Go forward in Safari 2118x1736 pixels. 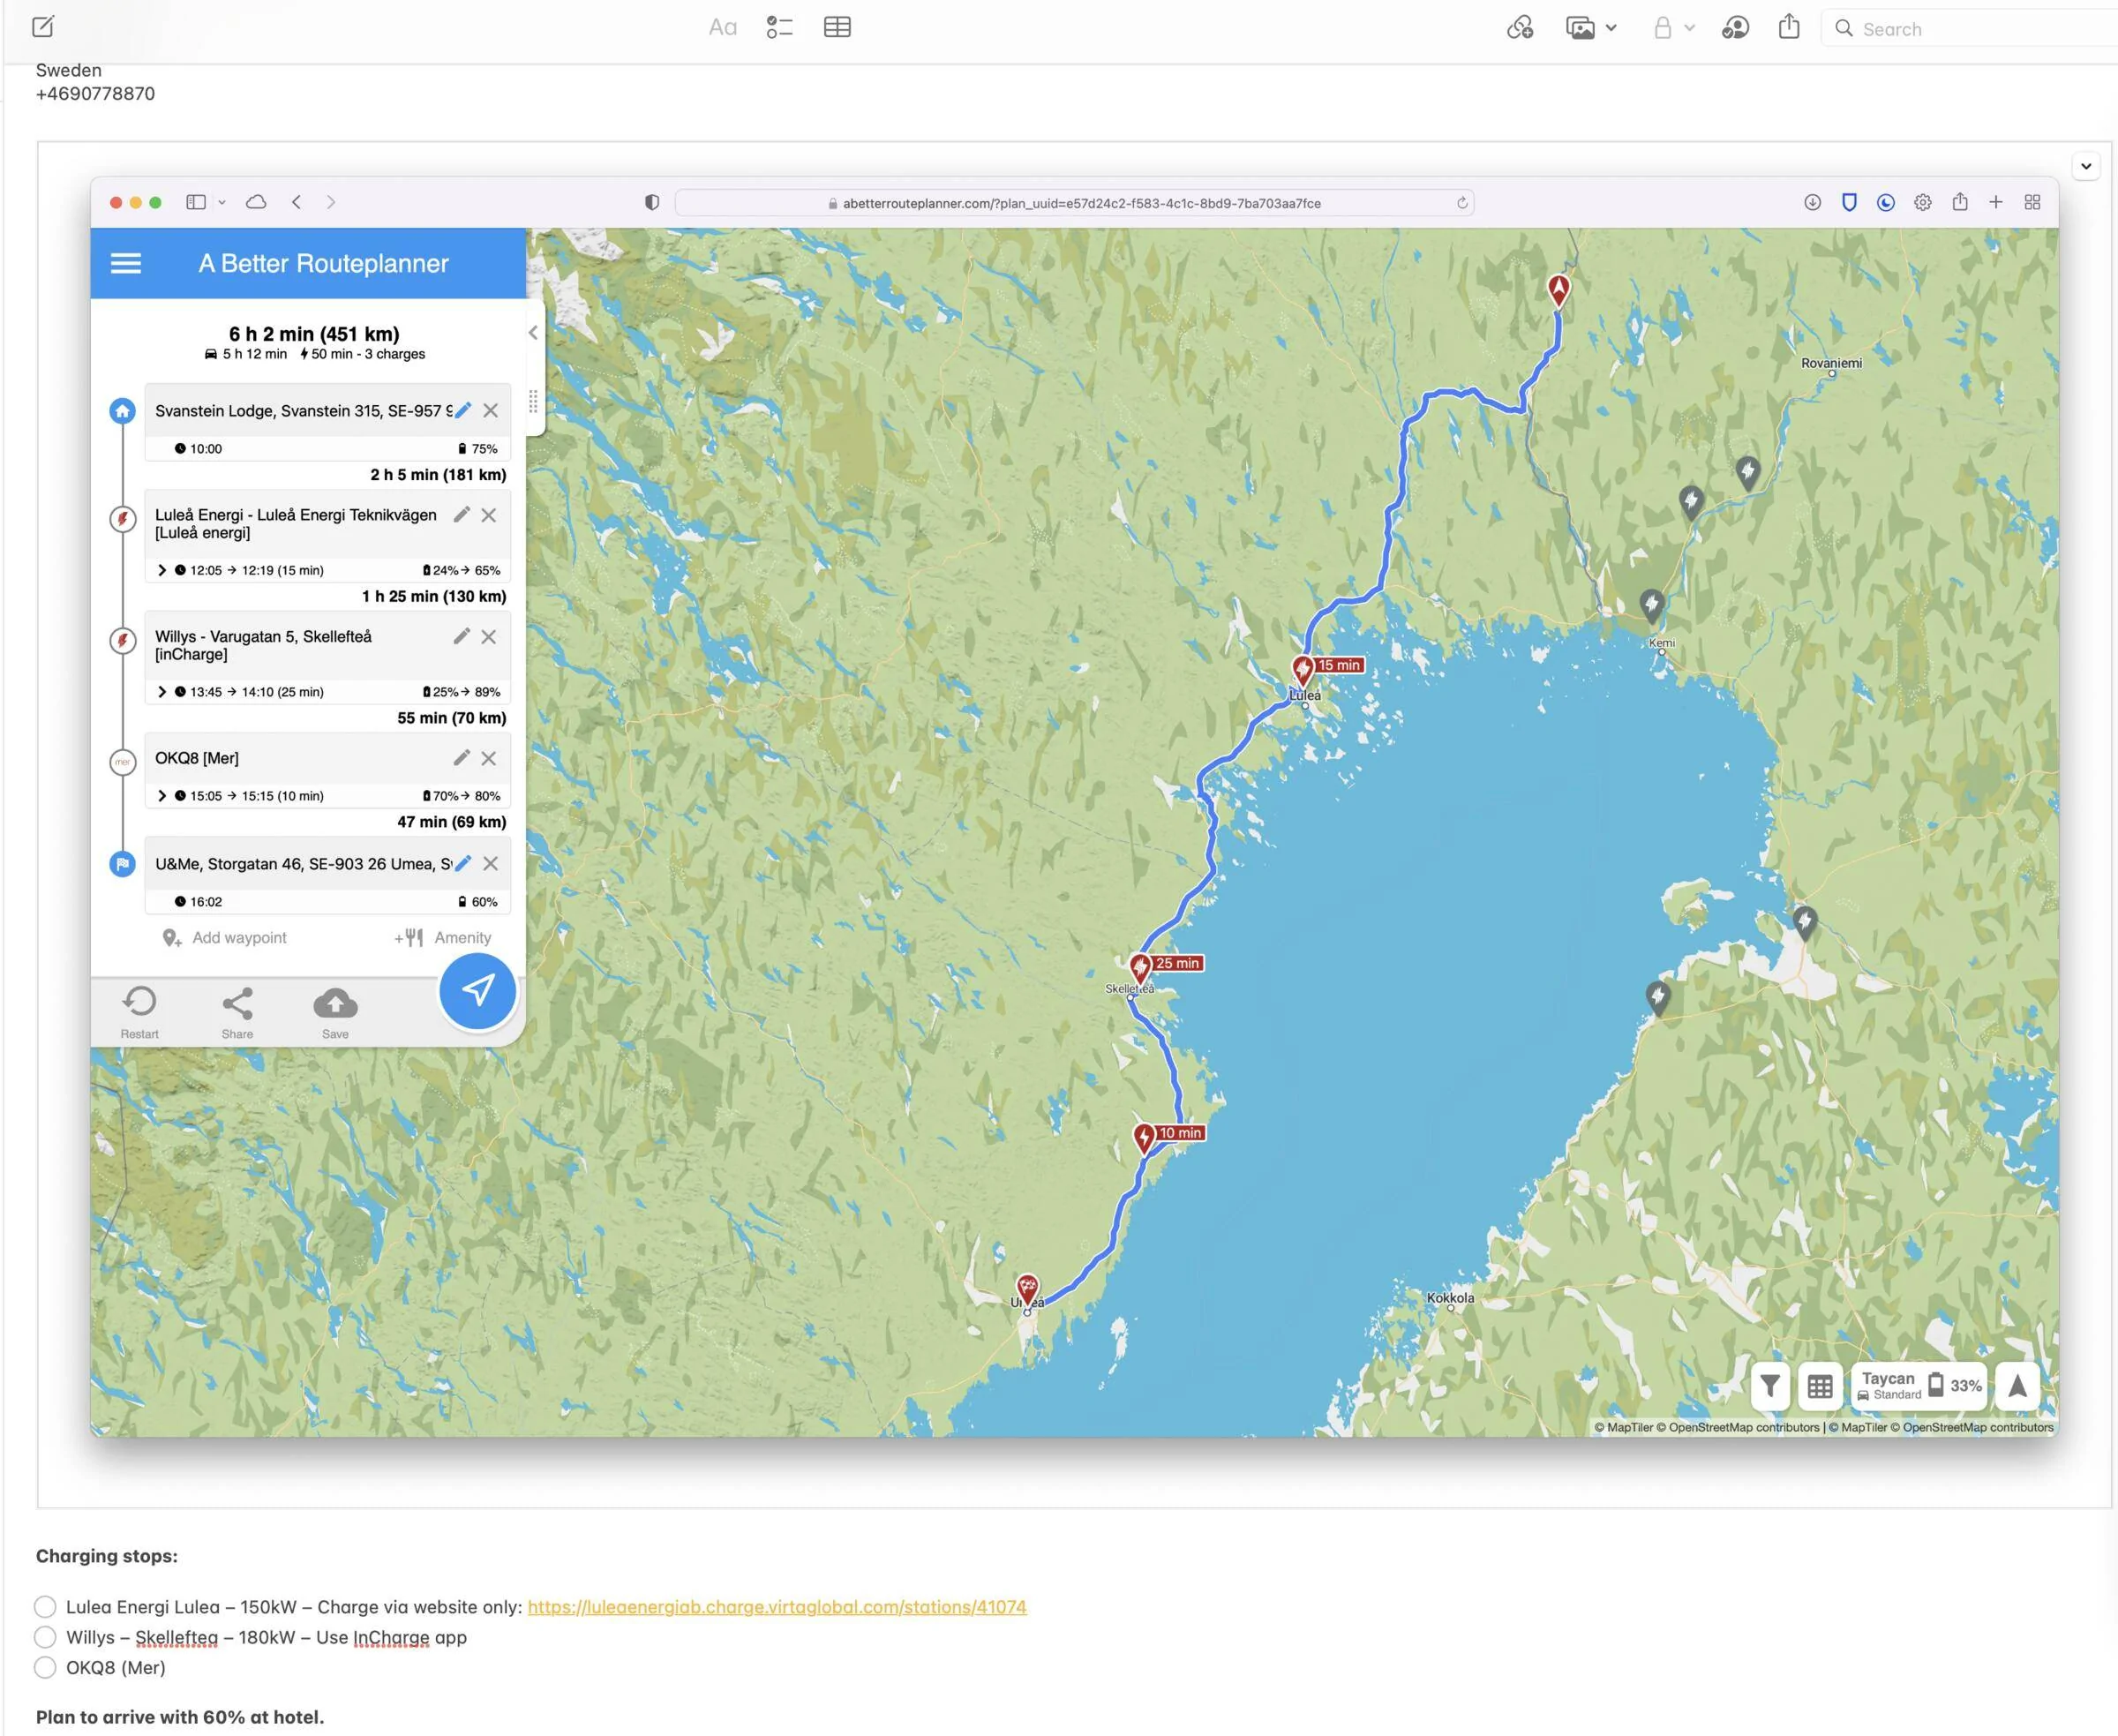[x=331, y=202]
